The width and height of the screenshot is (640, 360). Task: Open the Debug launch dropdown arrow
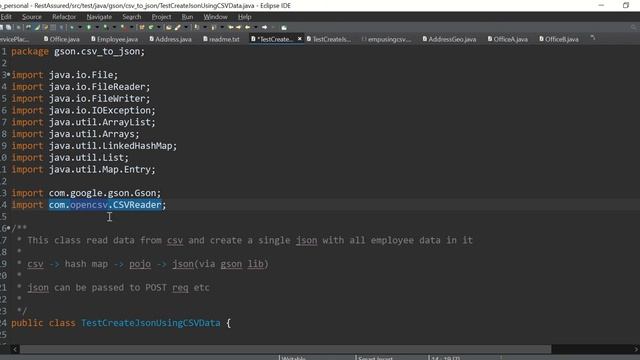point(80,27)
